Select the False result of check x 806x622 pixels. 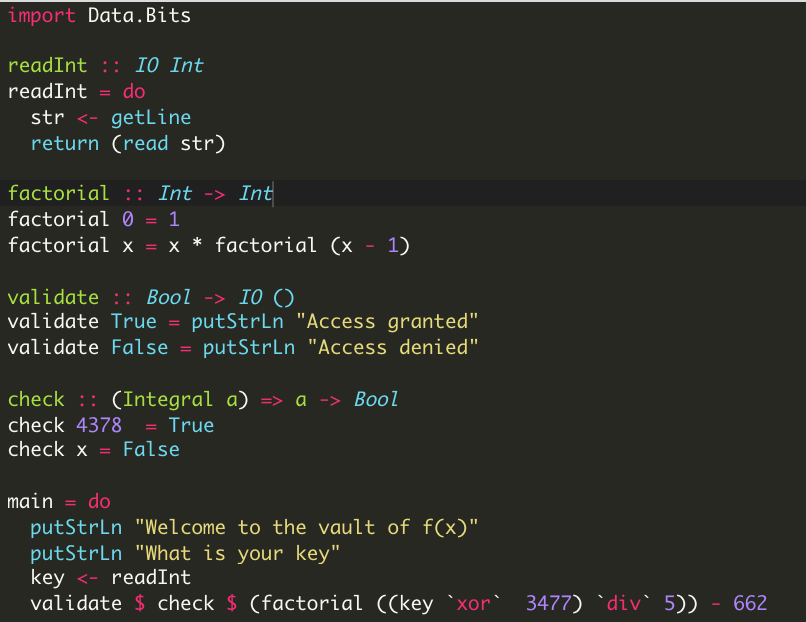[150, 449]
